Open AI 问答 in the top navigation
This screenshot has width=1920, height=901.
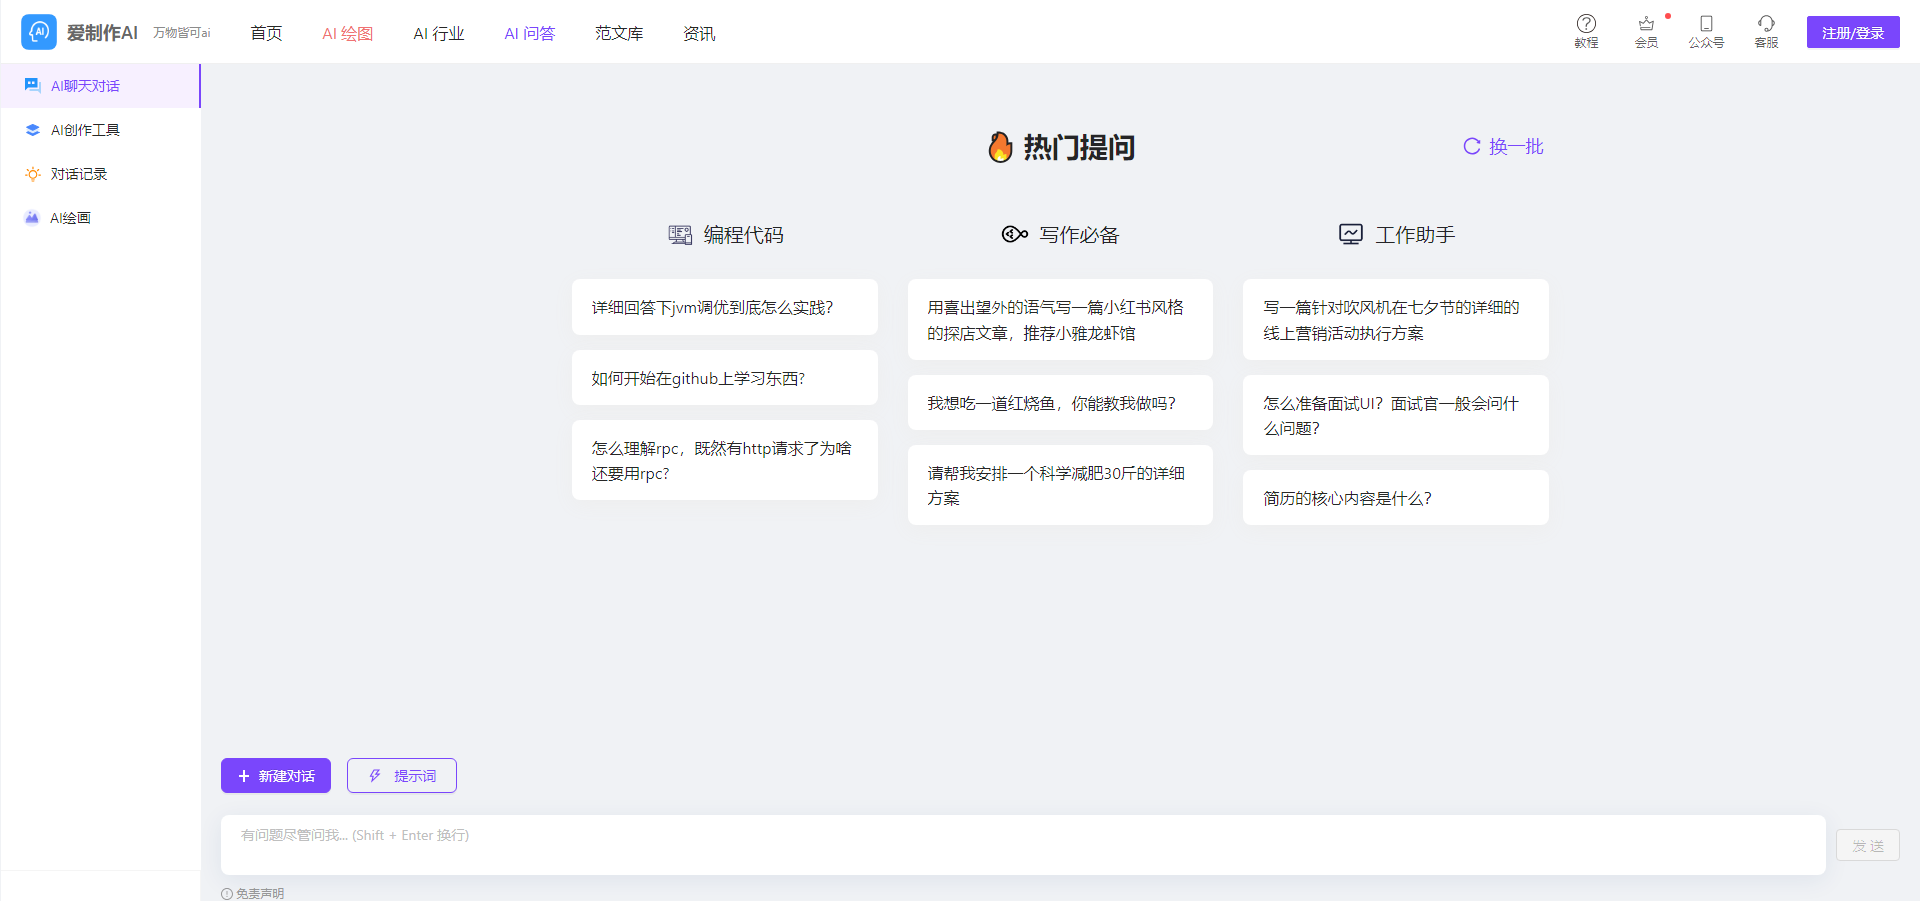529,33
